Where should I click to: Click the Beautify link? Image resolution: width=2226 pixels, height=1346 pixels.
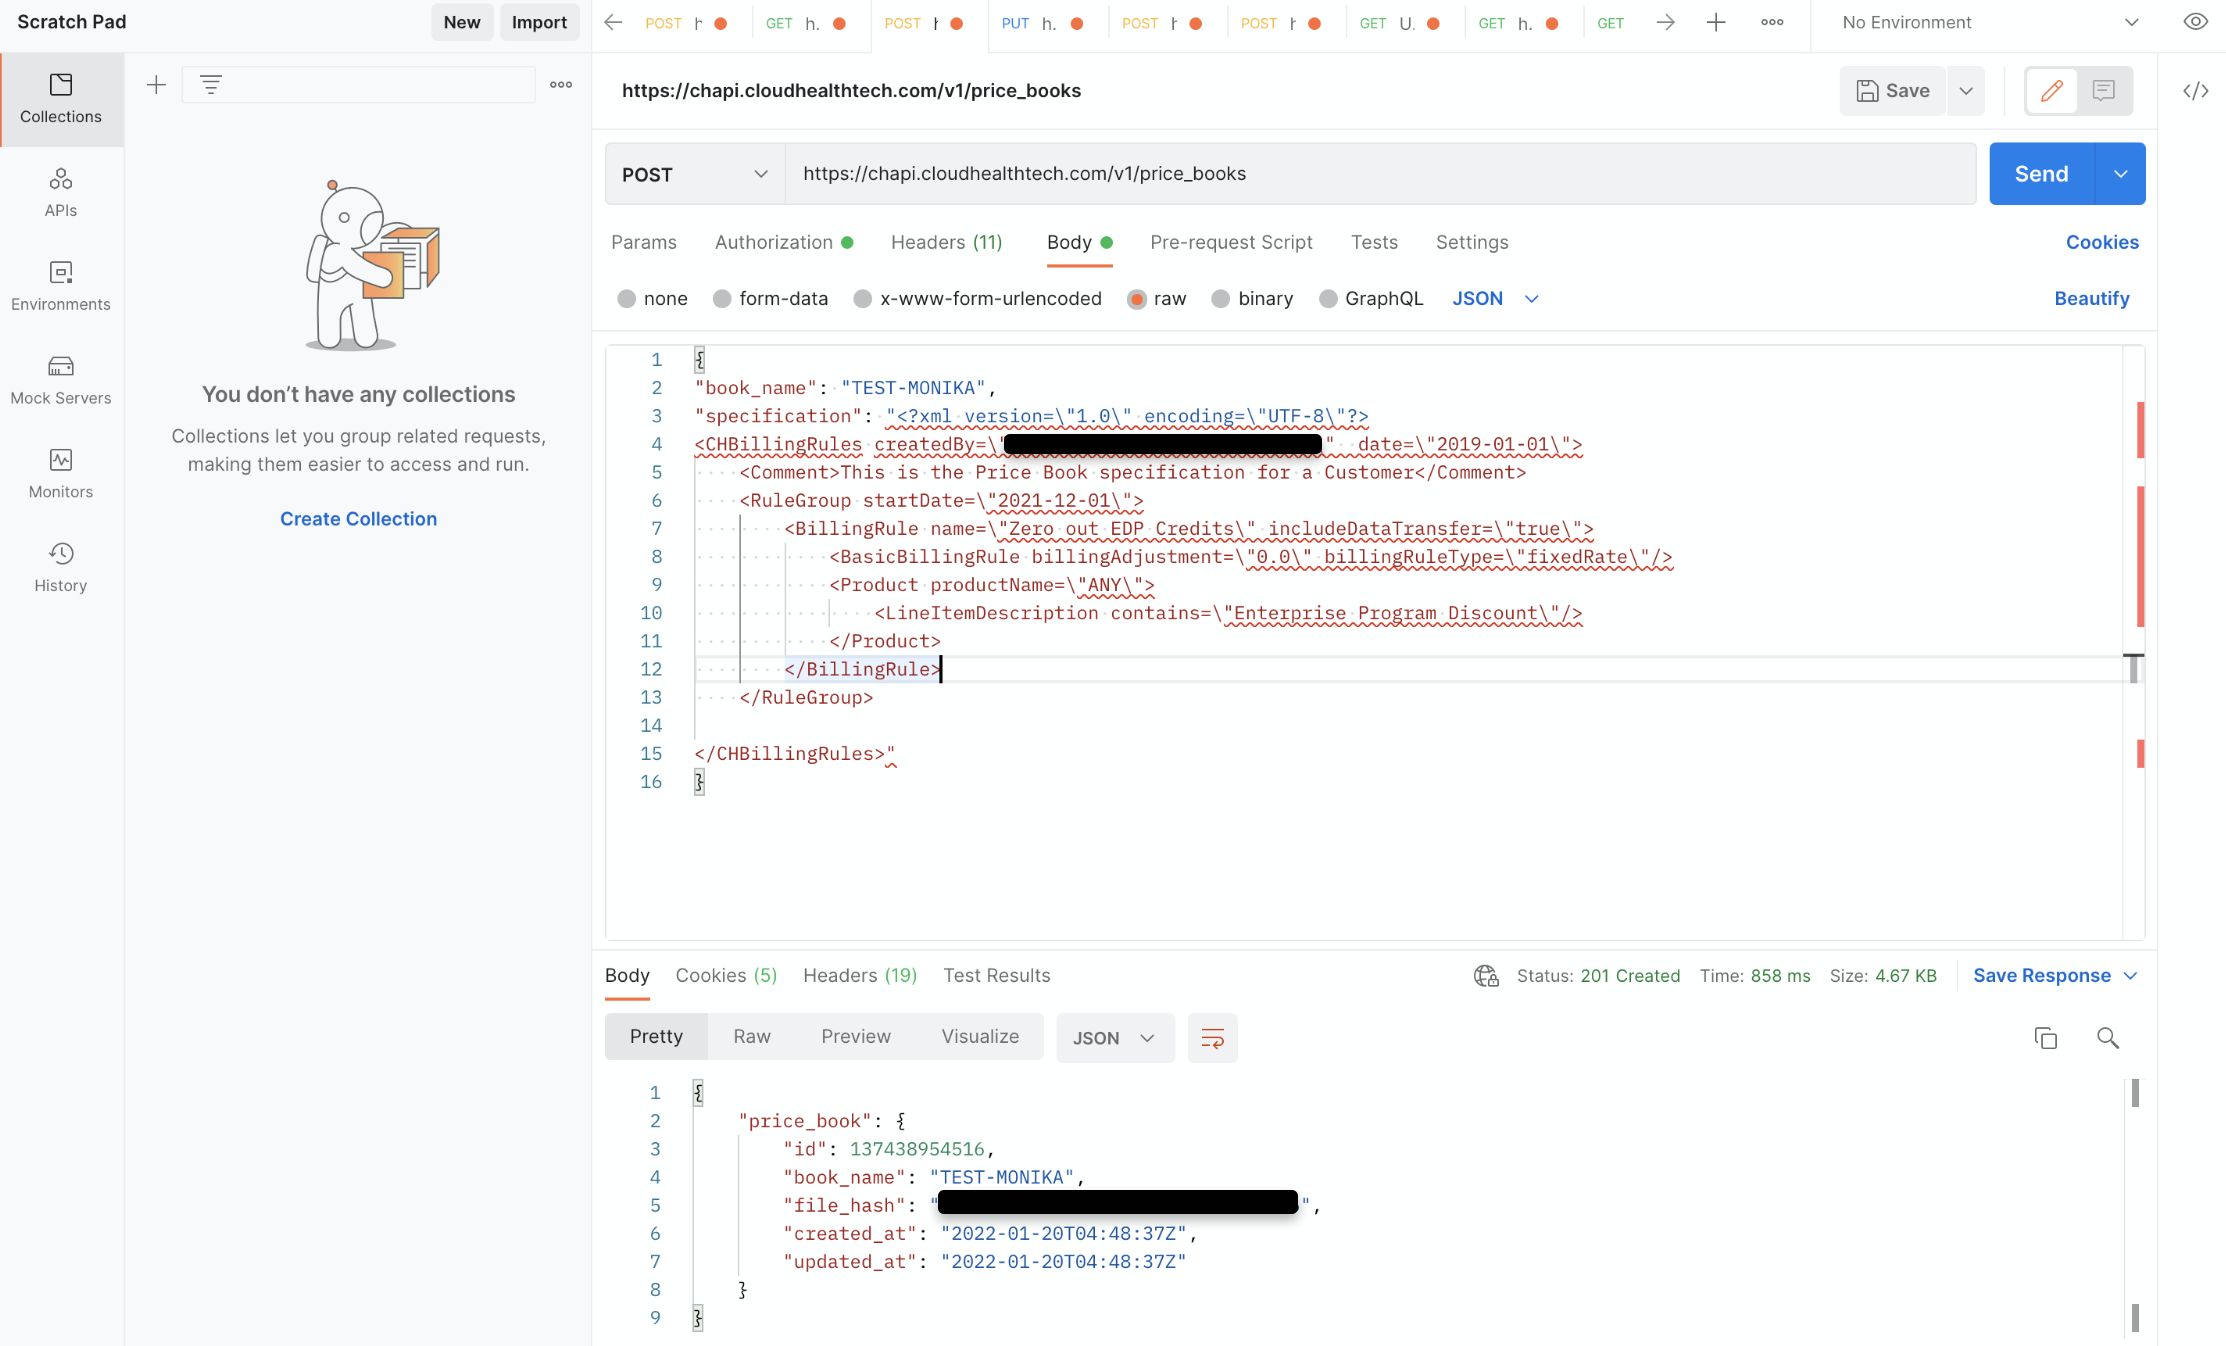[2091, 299]
